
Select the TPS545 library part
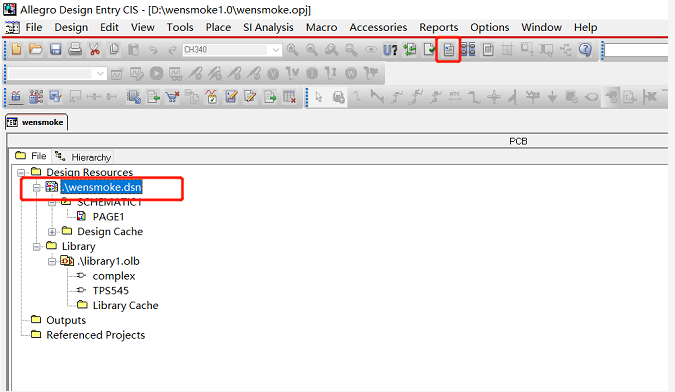tap(111, 290)
